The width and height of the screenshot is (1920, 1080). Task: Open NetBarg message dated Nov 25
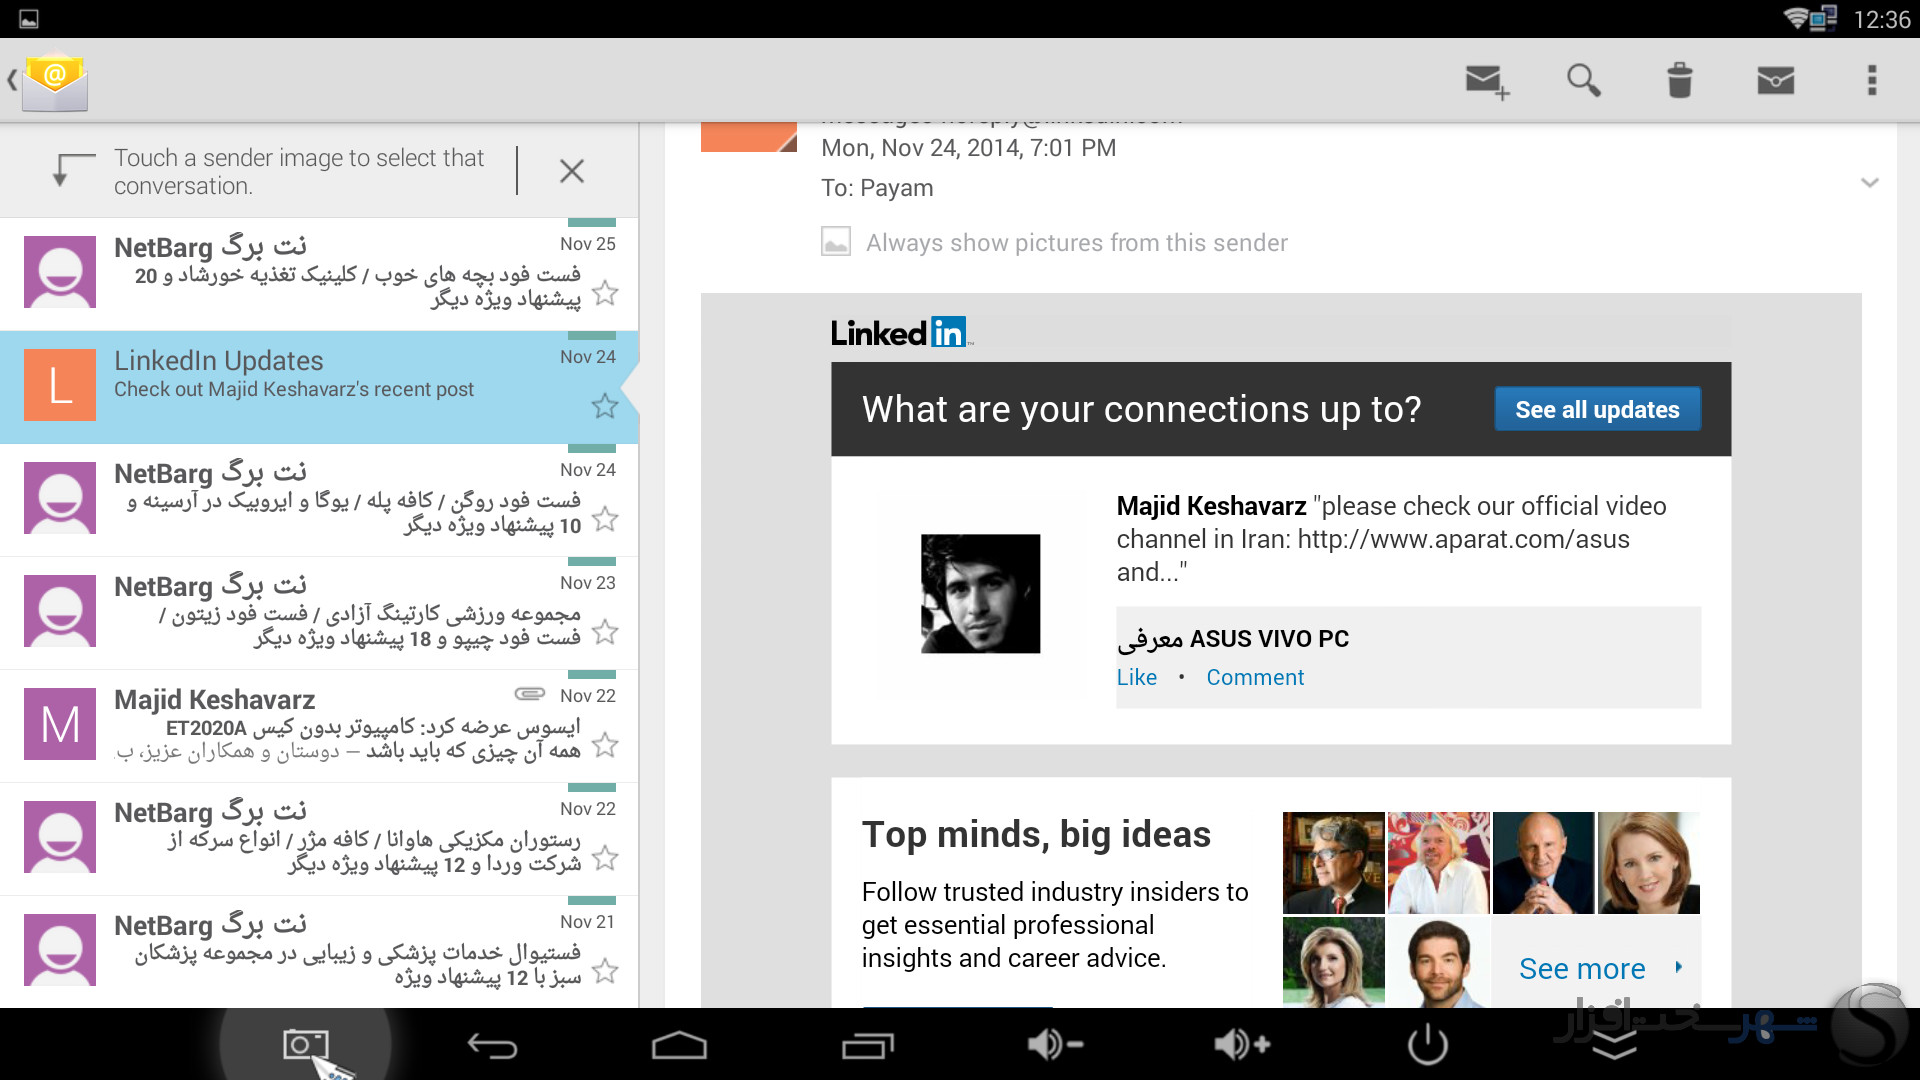point(319,274)
